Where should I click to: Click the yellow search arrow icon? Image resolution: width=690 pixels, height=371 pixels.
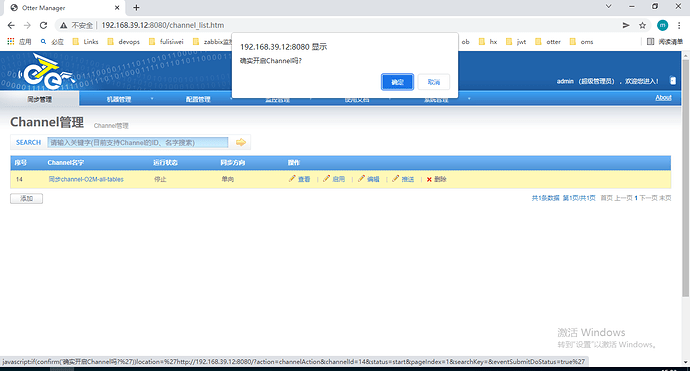pos(241,142)
